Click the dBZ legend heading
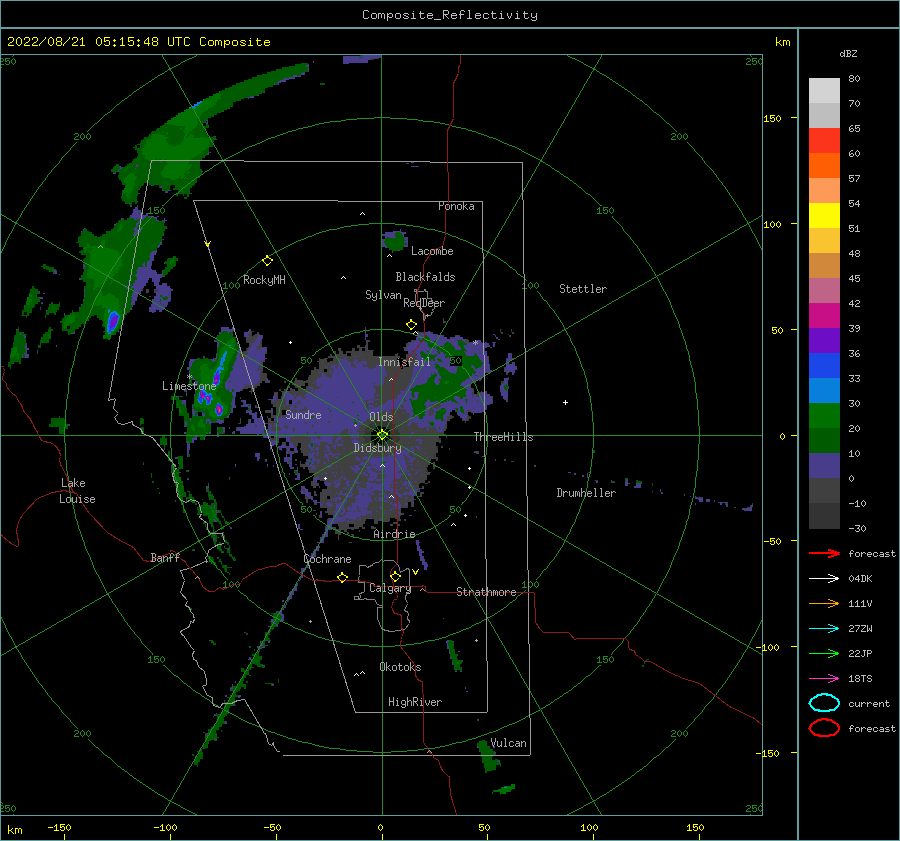This screenshot has height=841, width=900. pos(848,53)
